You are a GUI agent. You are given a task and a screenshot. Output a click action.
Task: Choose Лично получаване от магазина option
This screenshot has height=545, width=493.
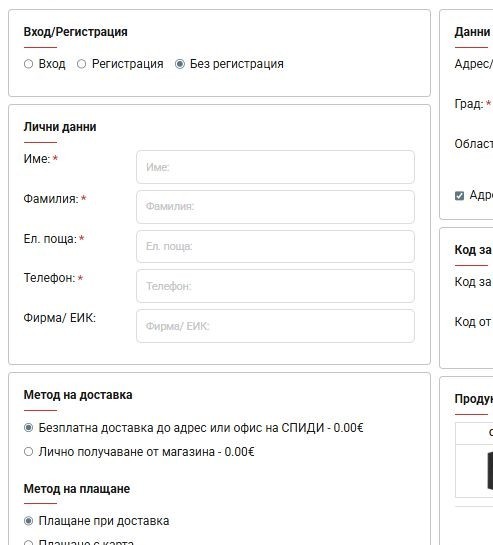coord(29,452)
